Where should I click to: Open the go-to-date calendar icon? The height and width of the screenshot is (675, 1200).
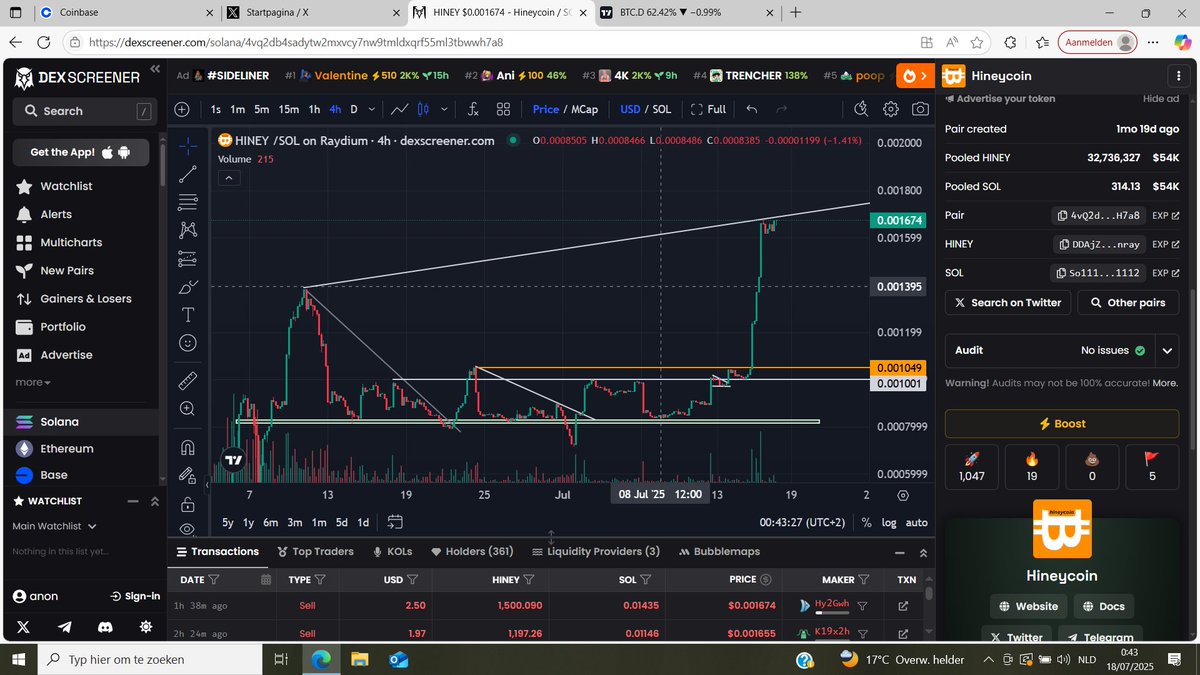394,522
